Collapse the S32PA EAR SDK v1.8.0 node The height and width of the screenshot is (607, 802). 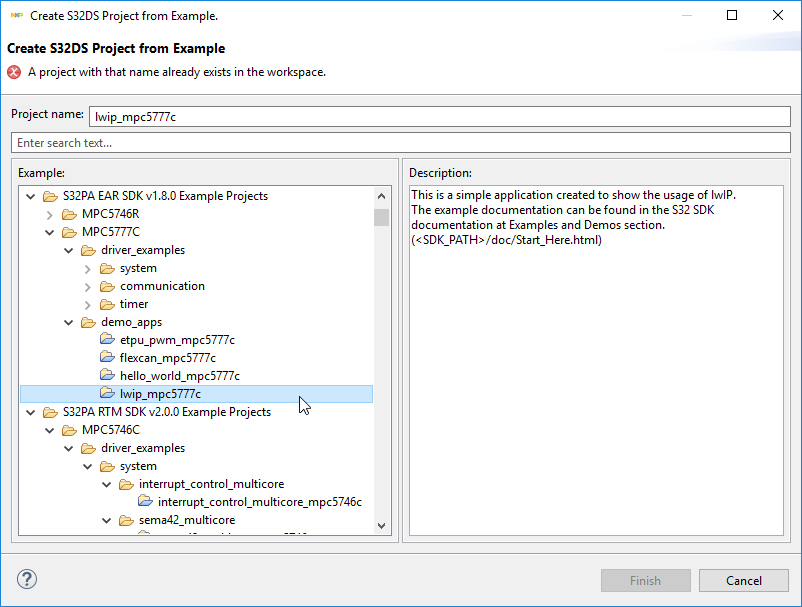coord(31,196)
